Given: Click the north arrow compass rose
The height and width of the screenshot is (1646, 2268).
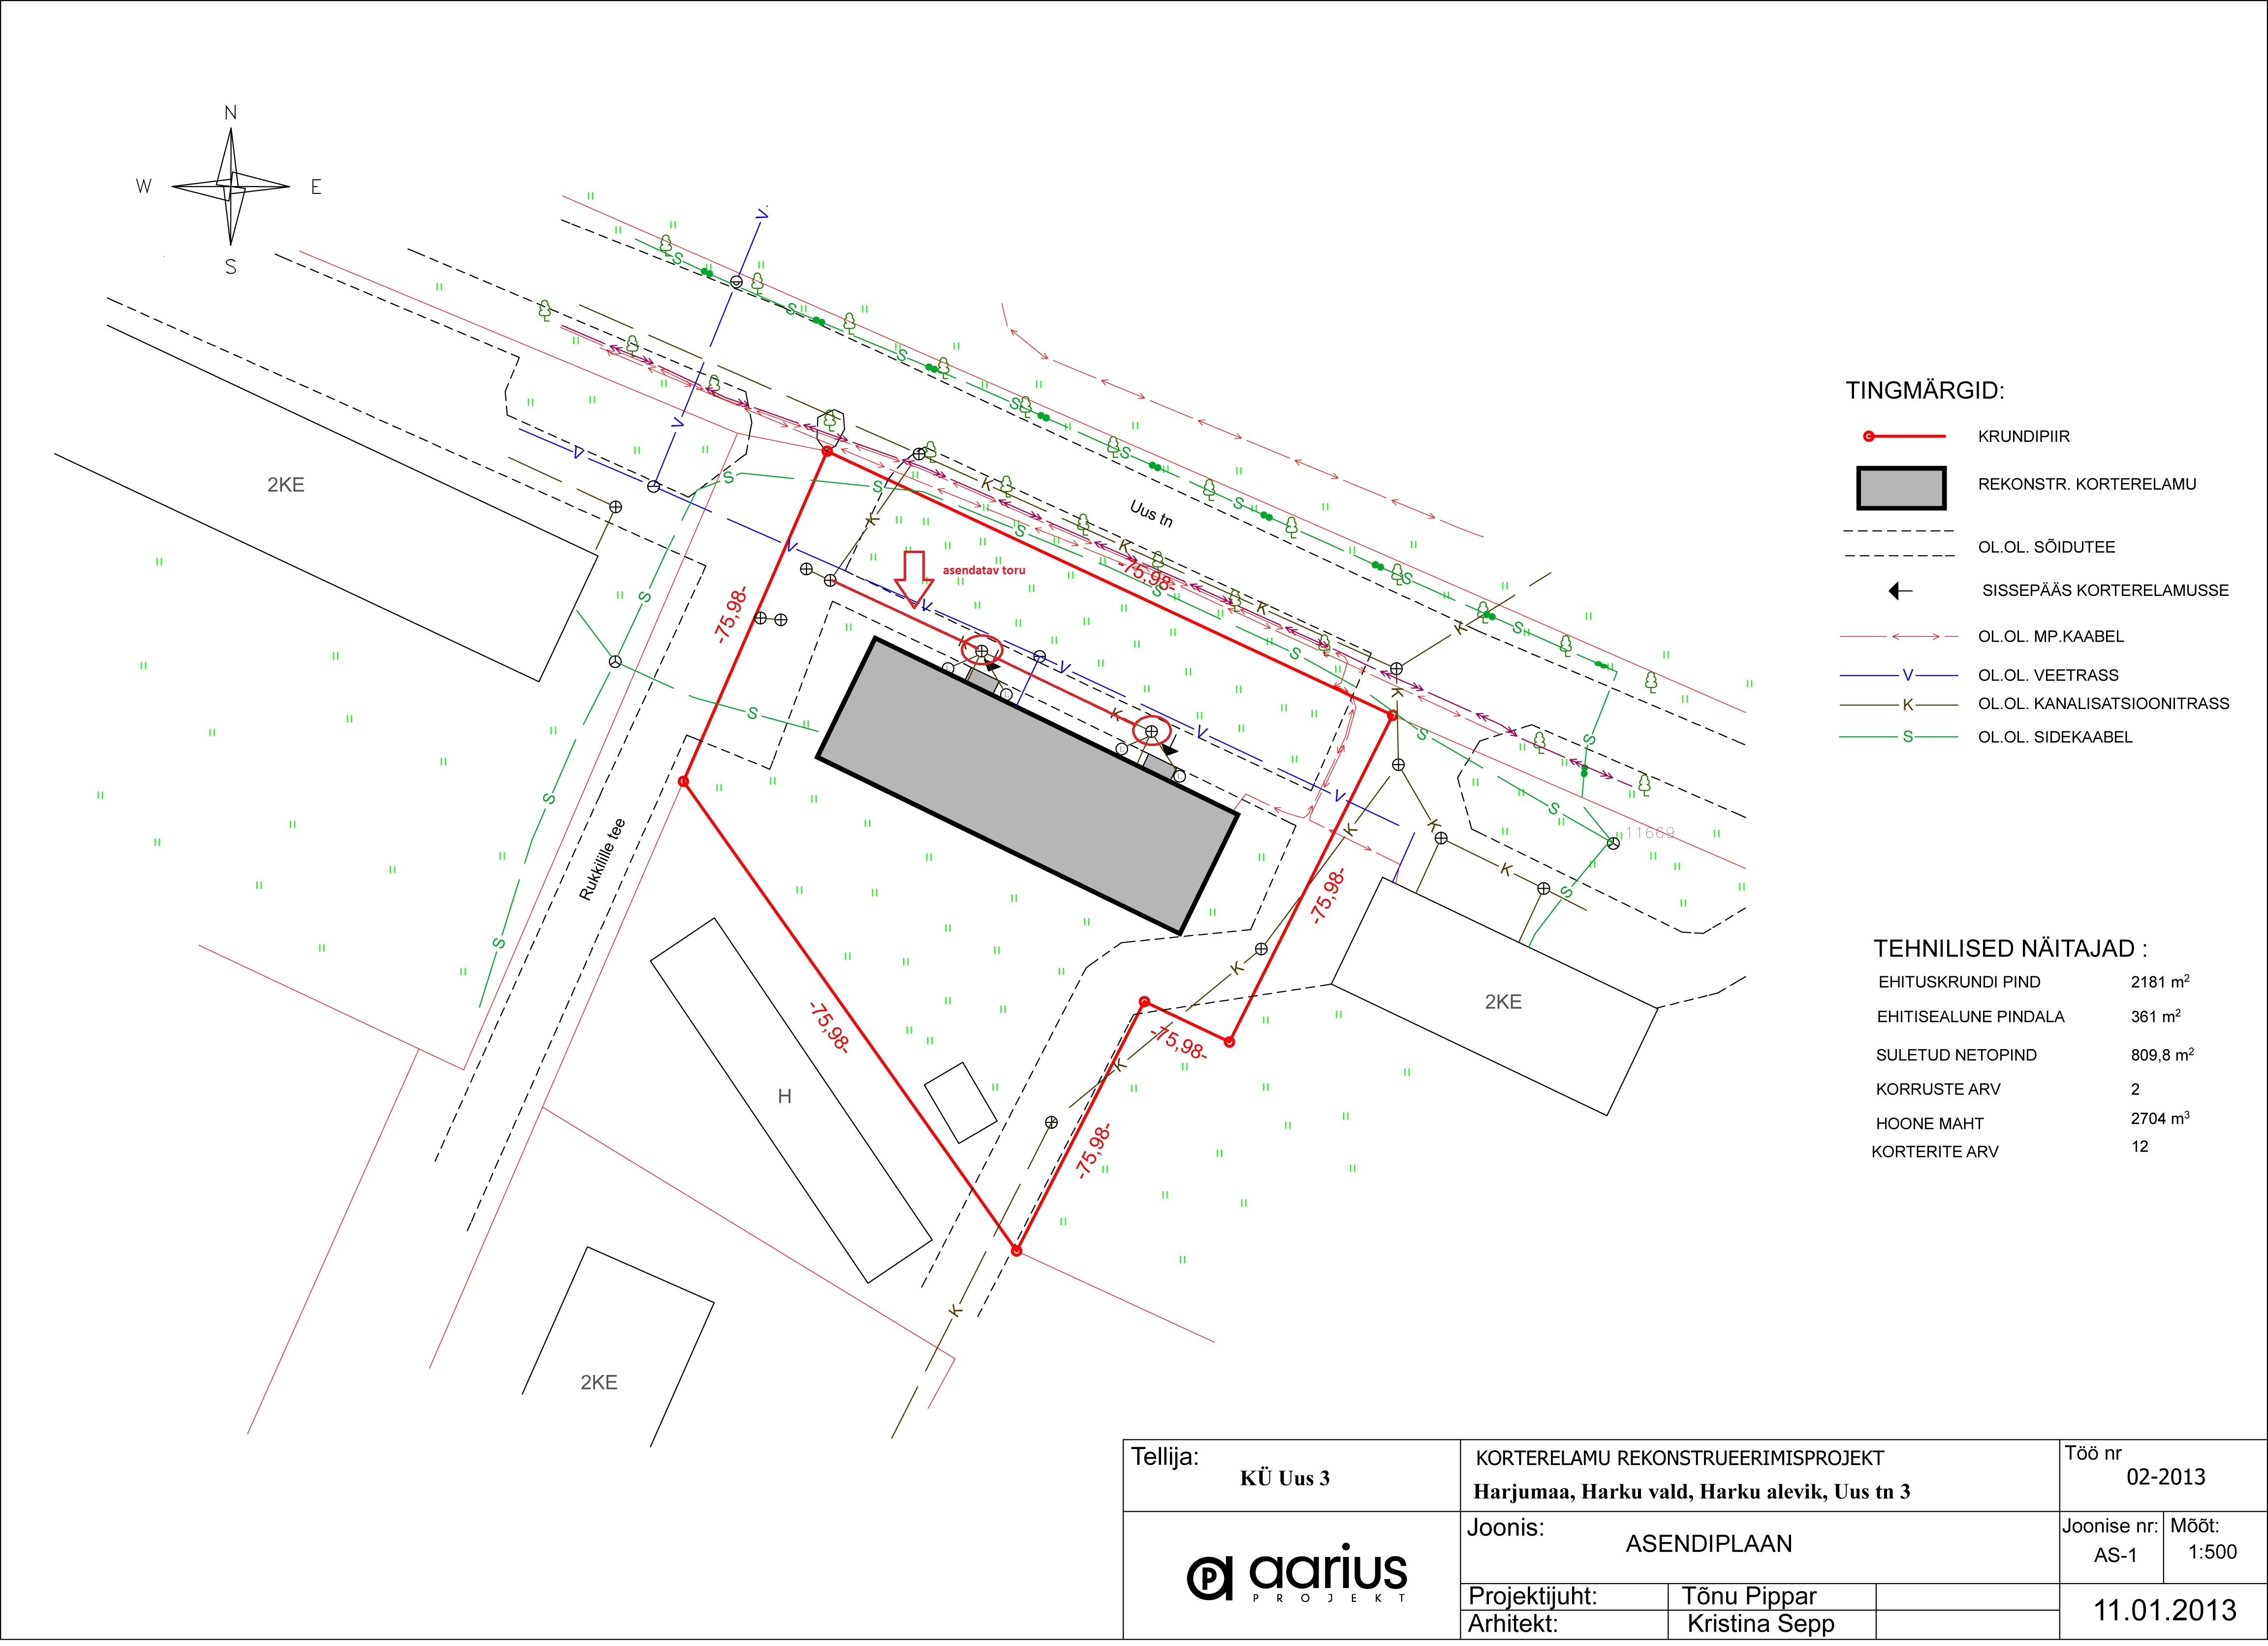Looking at the screenshot, I should (x=231, y=187).
